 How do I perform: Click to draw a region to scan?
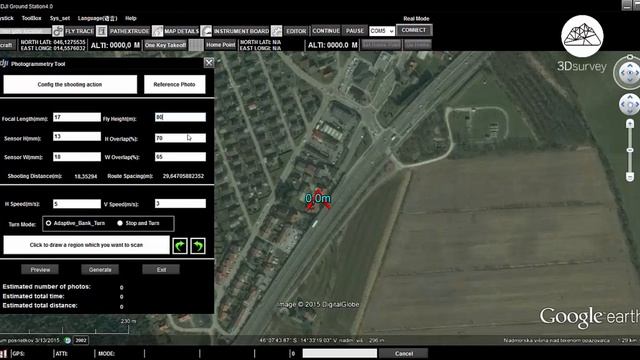[87, 245]
